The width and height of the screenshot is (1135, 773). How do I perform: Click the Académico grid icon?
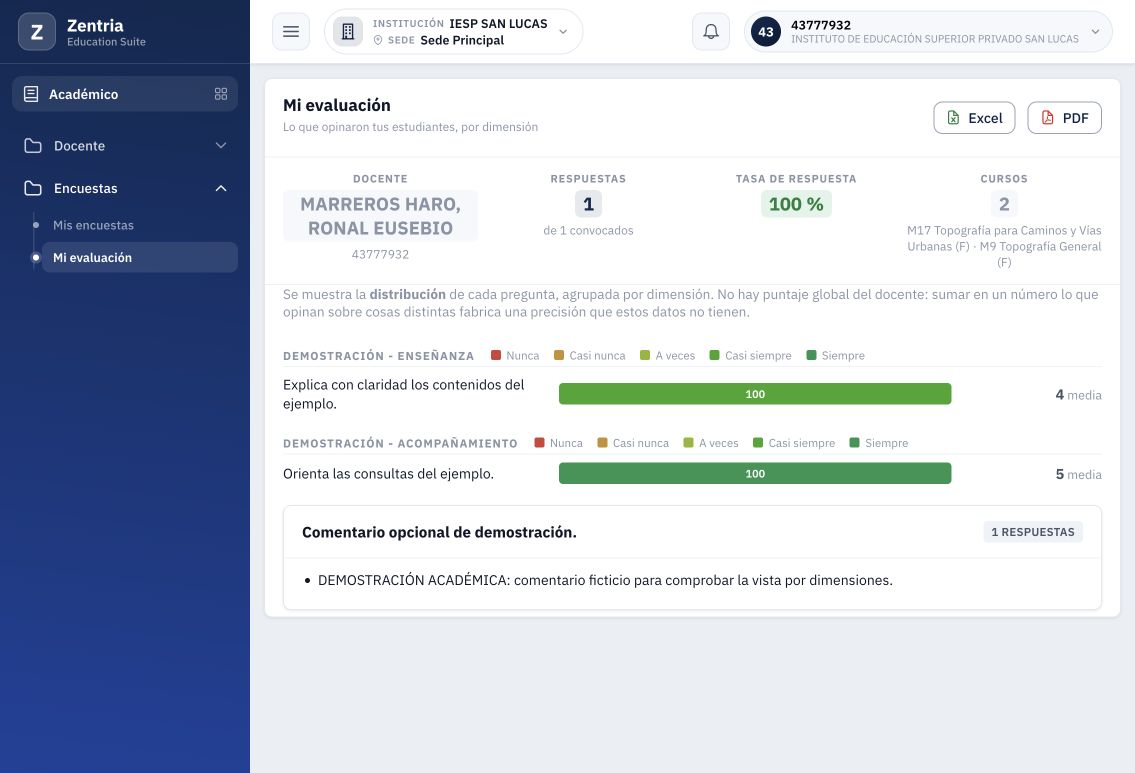pos(221,94)
